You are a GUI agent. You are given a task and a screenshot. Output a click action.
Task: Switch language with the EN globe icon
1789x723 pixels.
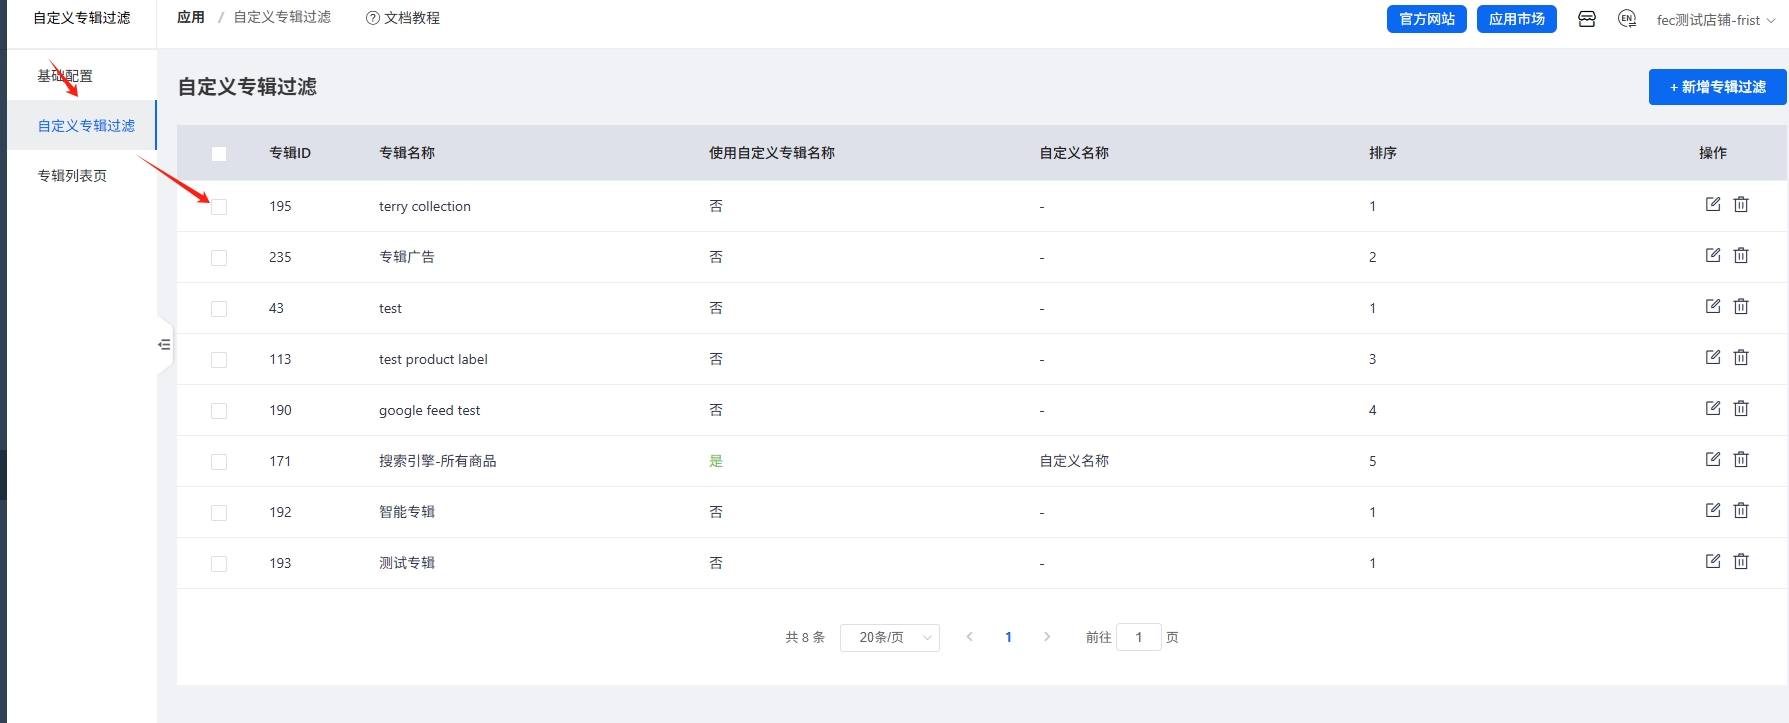click(x=1627, y=19)
